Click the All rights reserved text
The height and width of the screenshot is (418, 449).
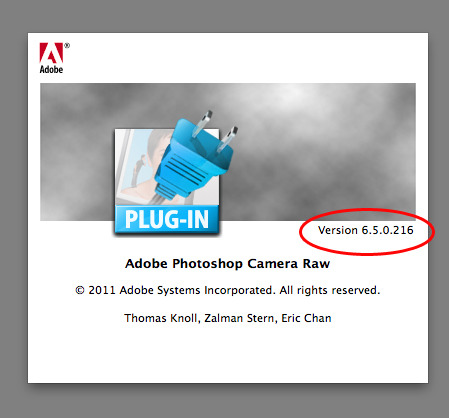point(330,290)
